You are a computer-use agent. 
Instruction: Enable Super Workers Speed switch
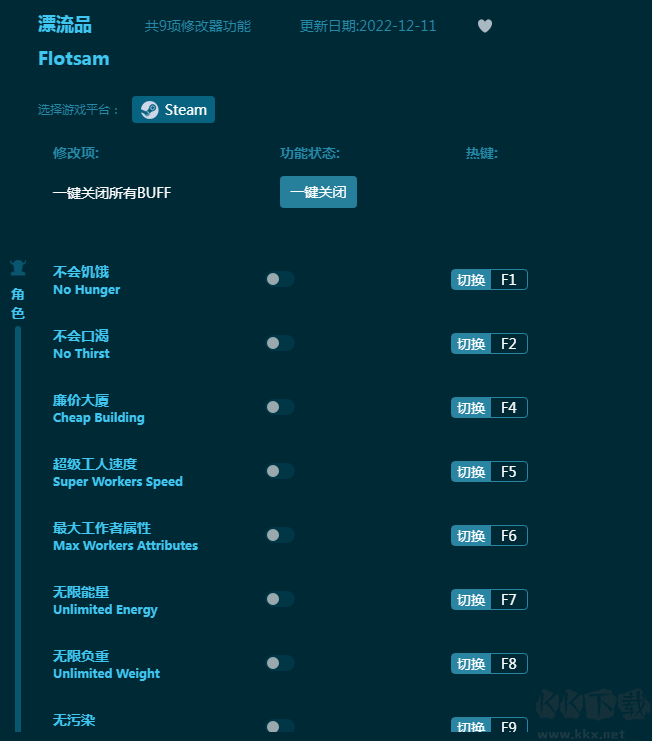point(280,471)
